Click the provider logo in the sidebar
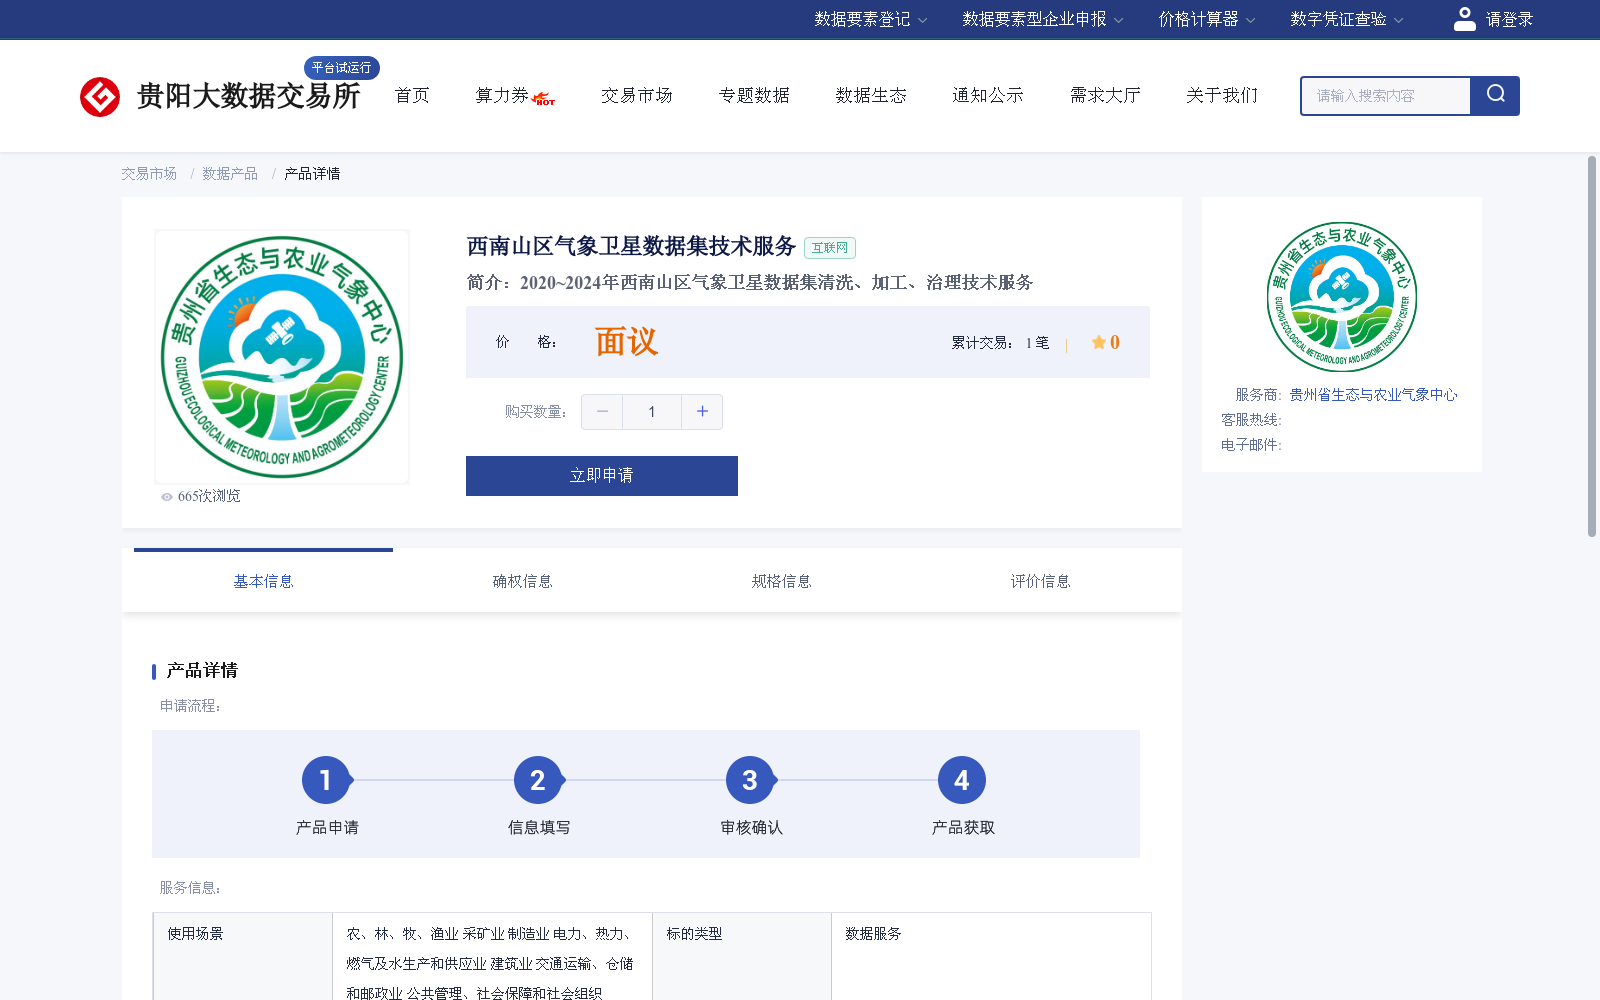Image resolution: width=1600 pixels, height=1000 pixels. [x=1342, y=297]
